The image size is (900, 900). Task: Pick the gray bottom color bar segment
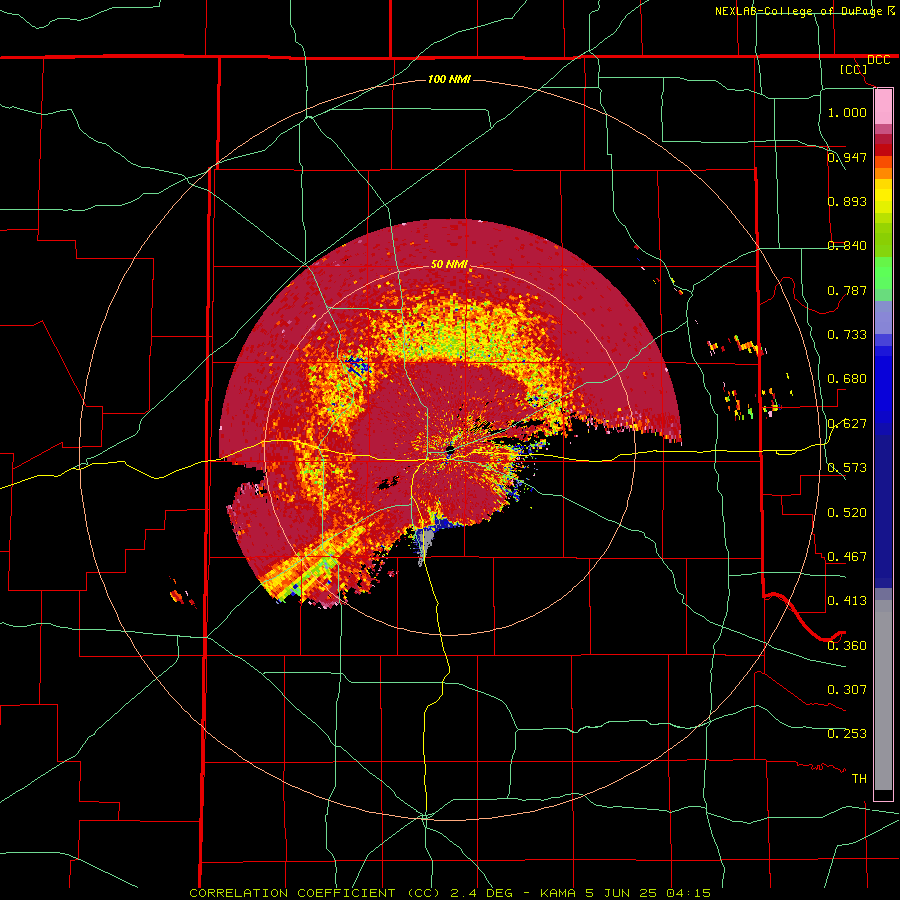coord(883,695)
